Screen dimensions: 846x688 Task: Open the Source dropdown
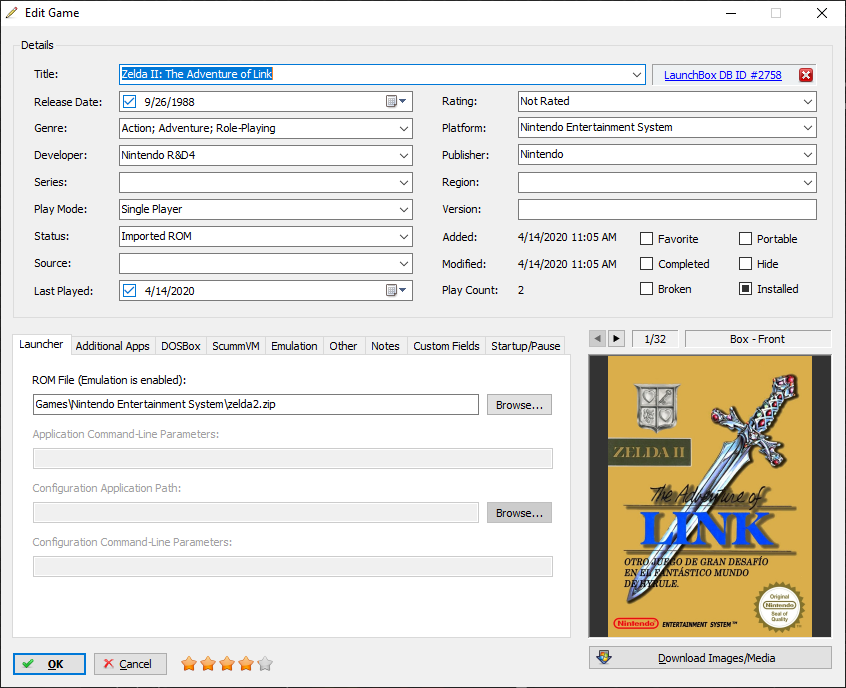[x=404, y=263]
